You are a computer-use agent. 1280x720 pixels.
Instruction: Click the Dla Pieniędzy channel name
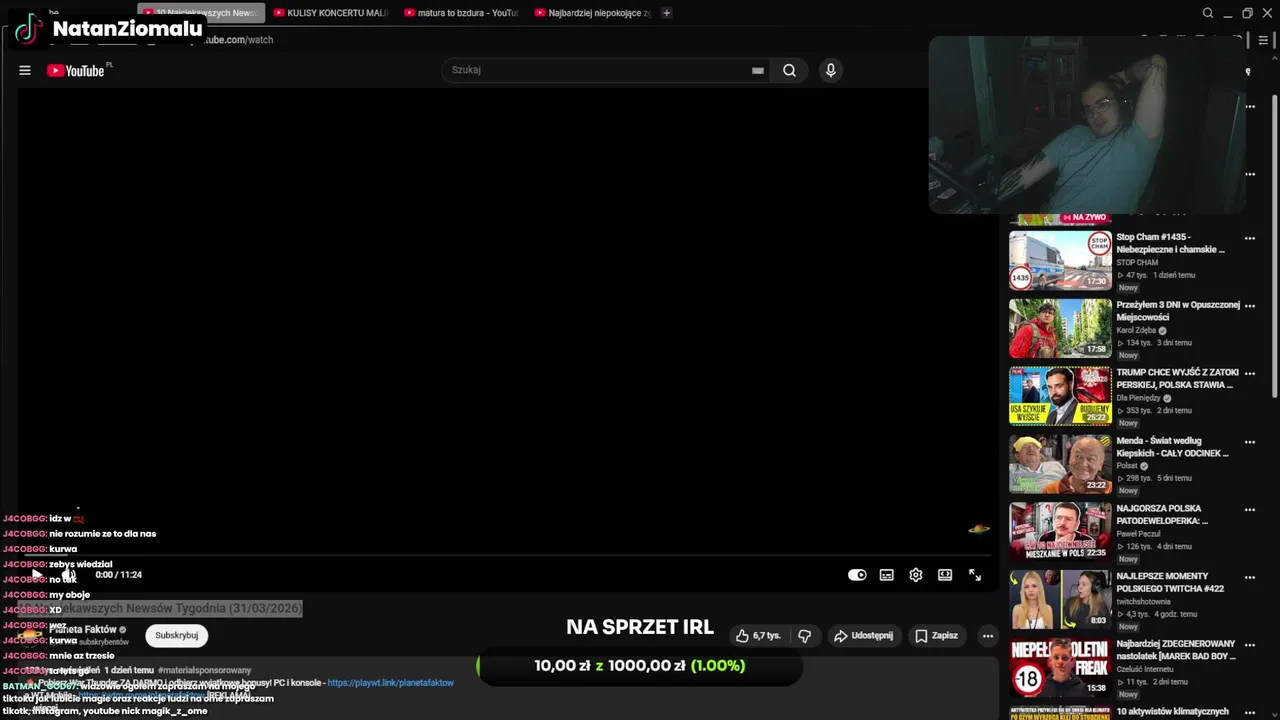click(1138, 398)
